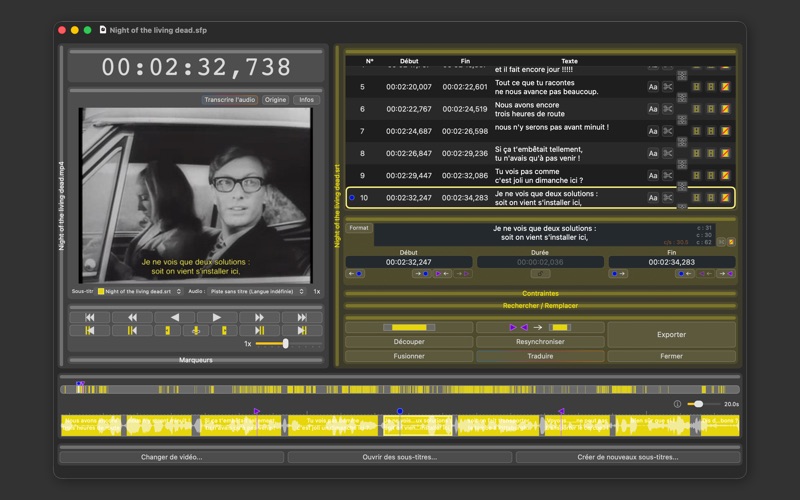Screen dimensions: 800x500
Task: Click the Début timecode field 00:02:32,247
Action: tap(409, 262)
